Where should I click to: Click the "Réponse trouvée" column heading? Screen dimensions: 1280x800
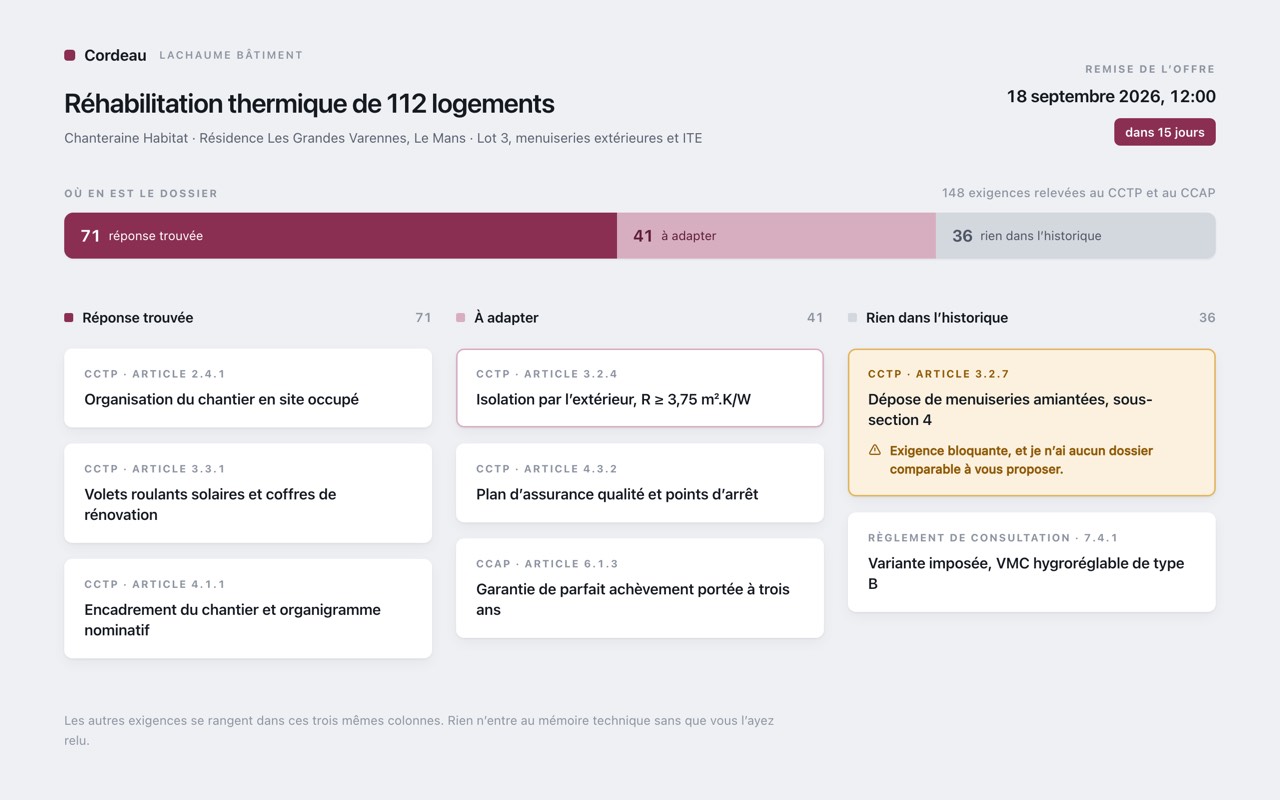138,318
